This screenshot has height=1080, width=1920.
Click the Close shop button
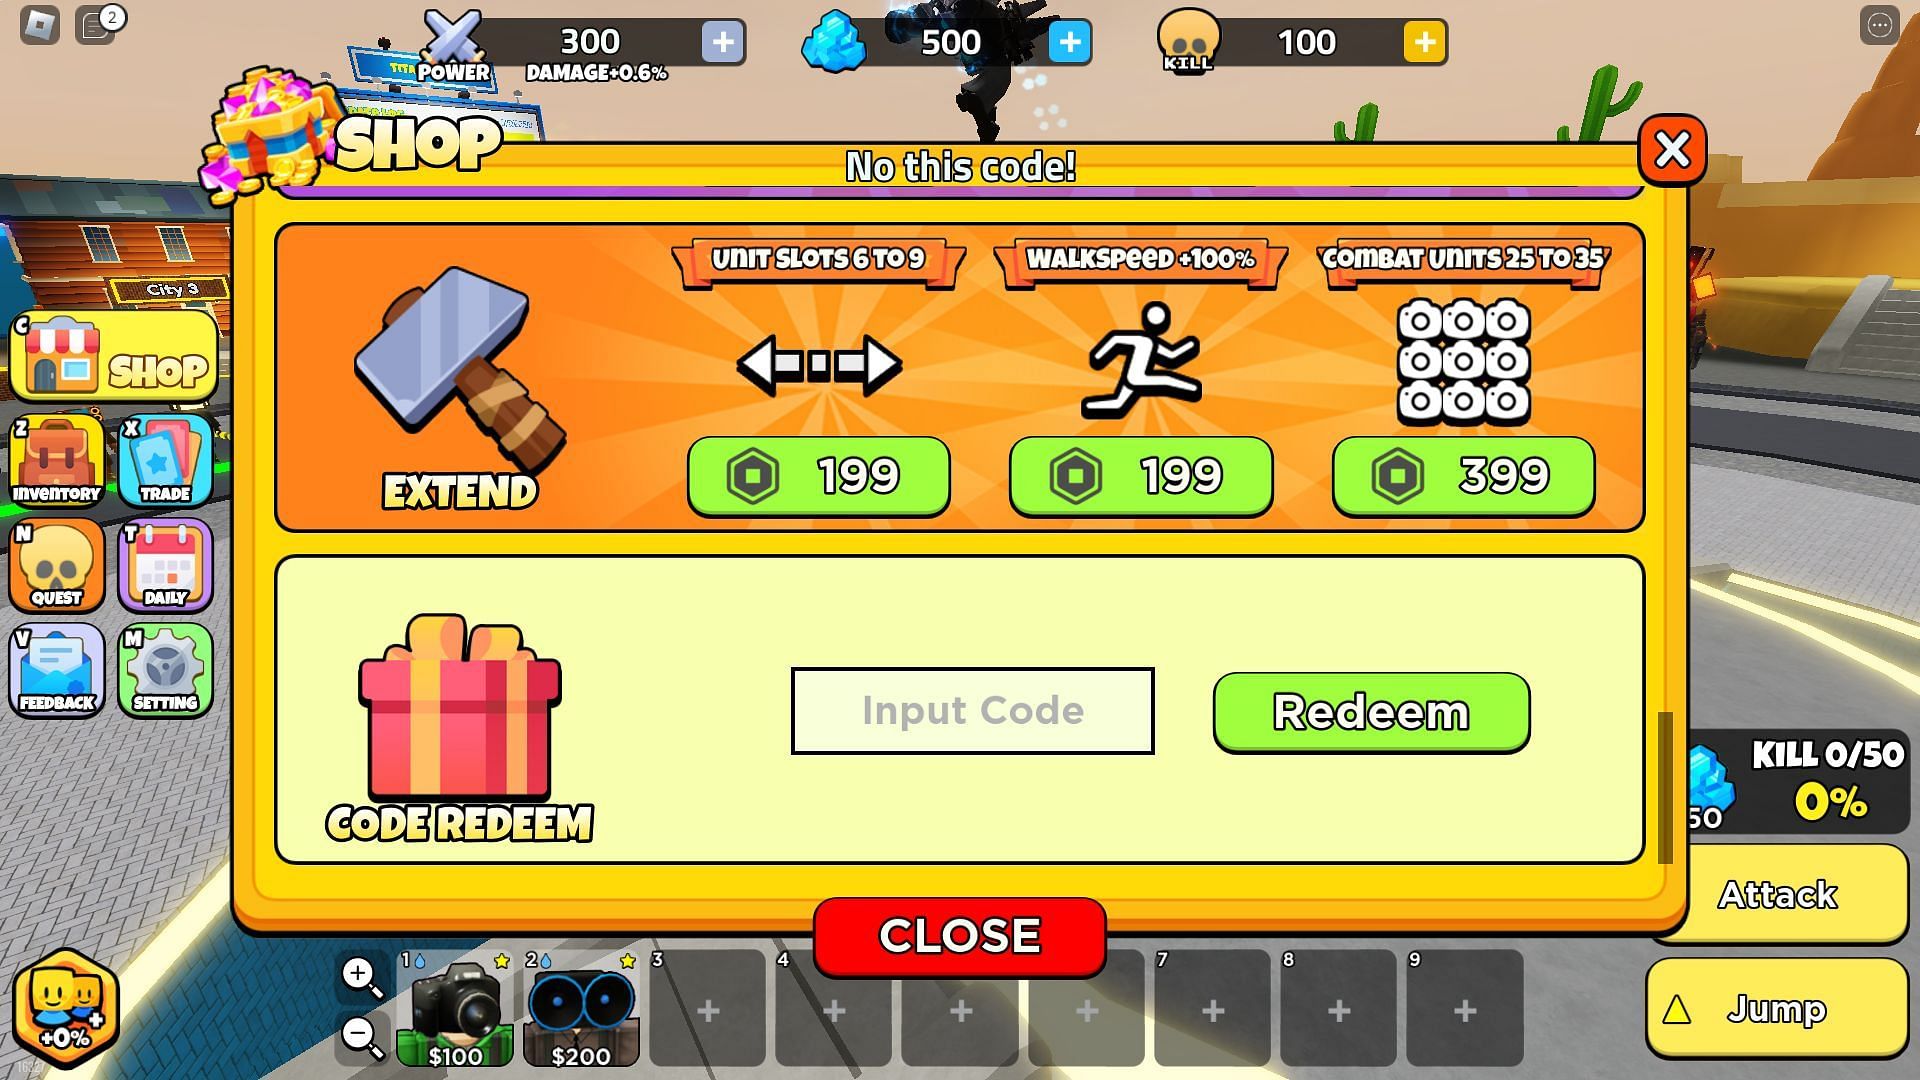[x=960, y=932]
